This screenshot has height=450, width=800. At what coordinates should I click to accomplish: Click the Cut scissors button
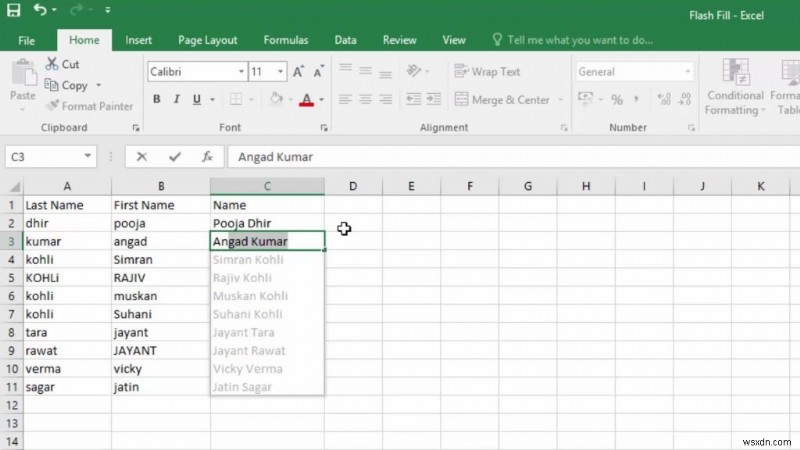coord(62,64)
